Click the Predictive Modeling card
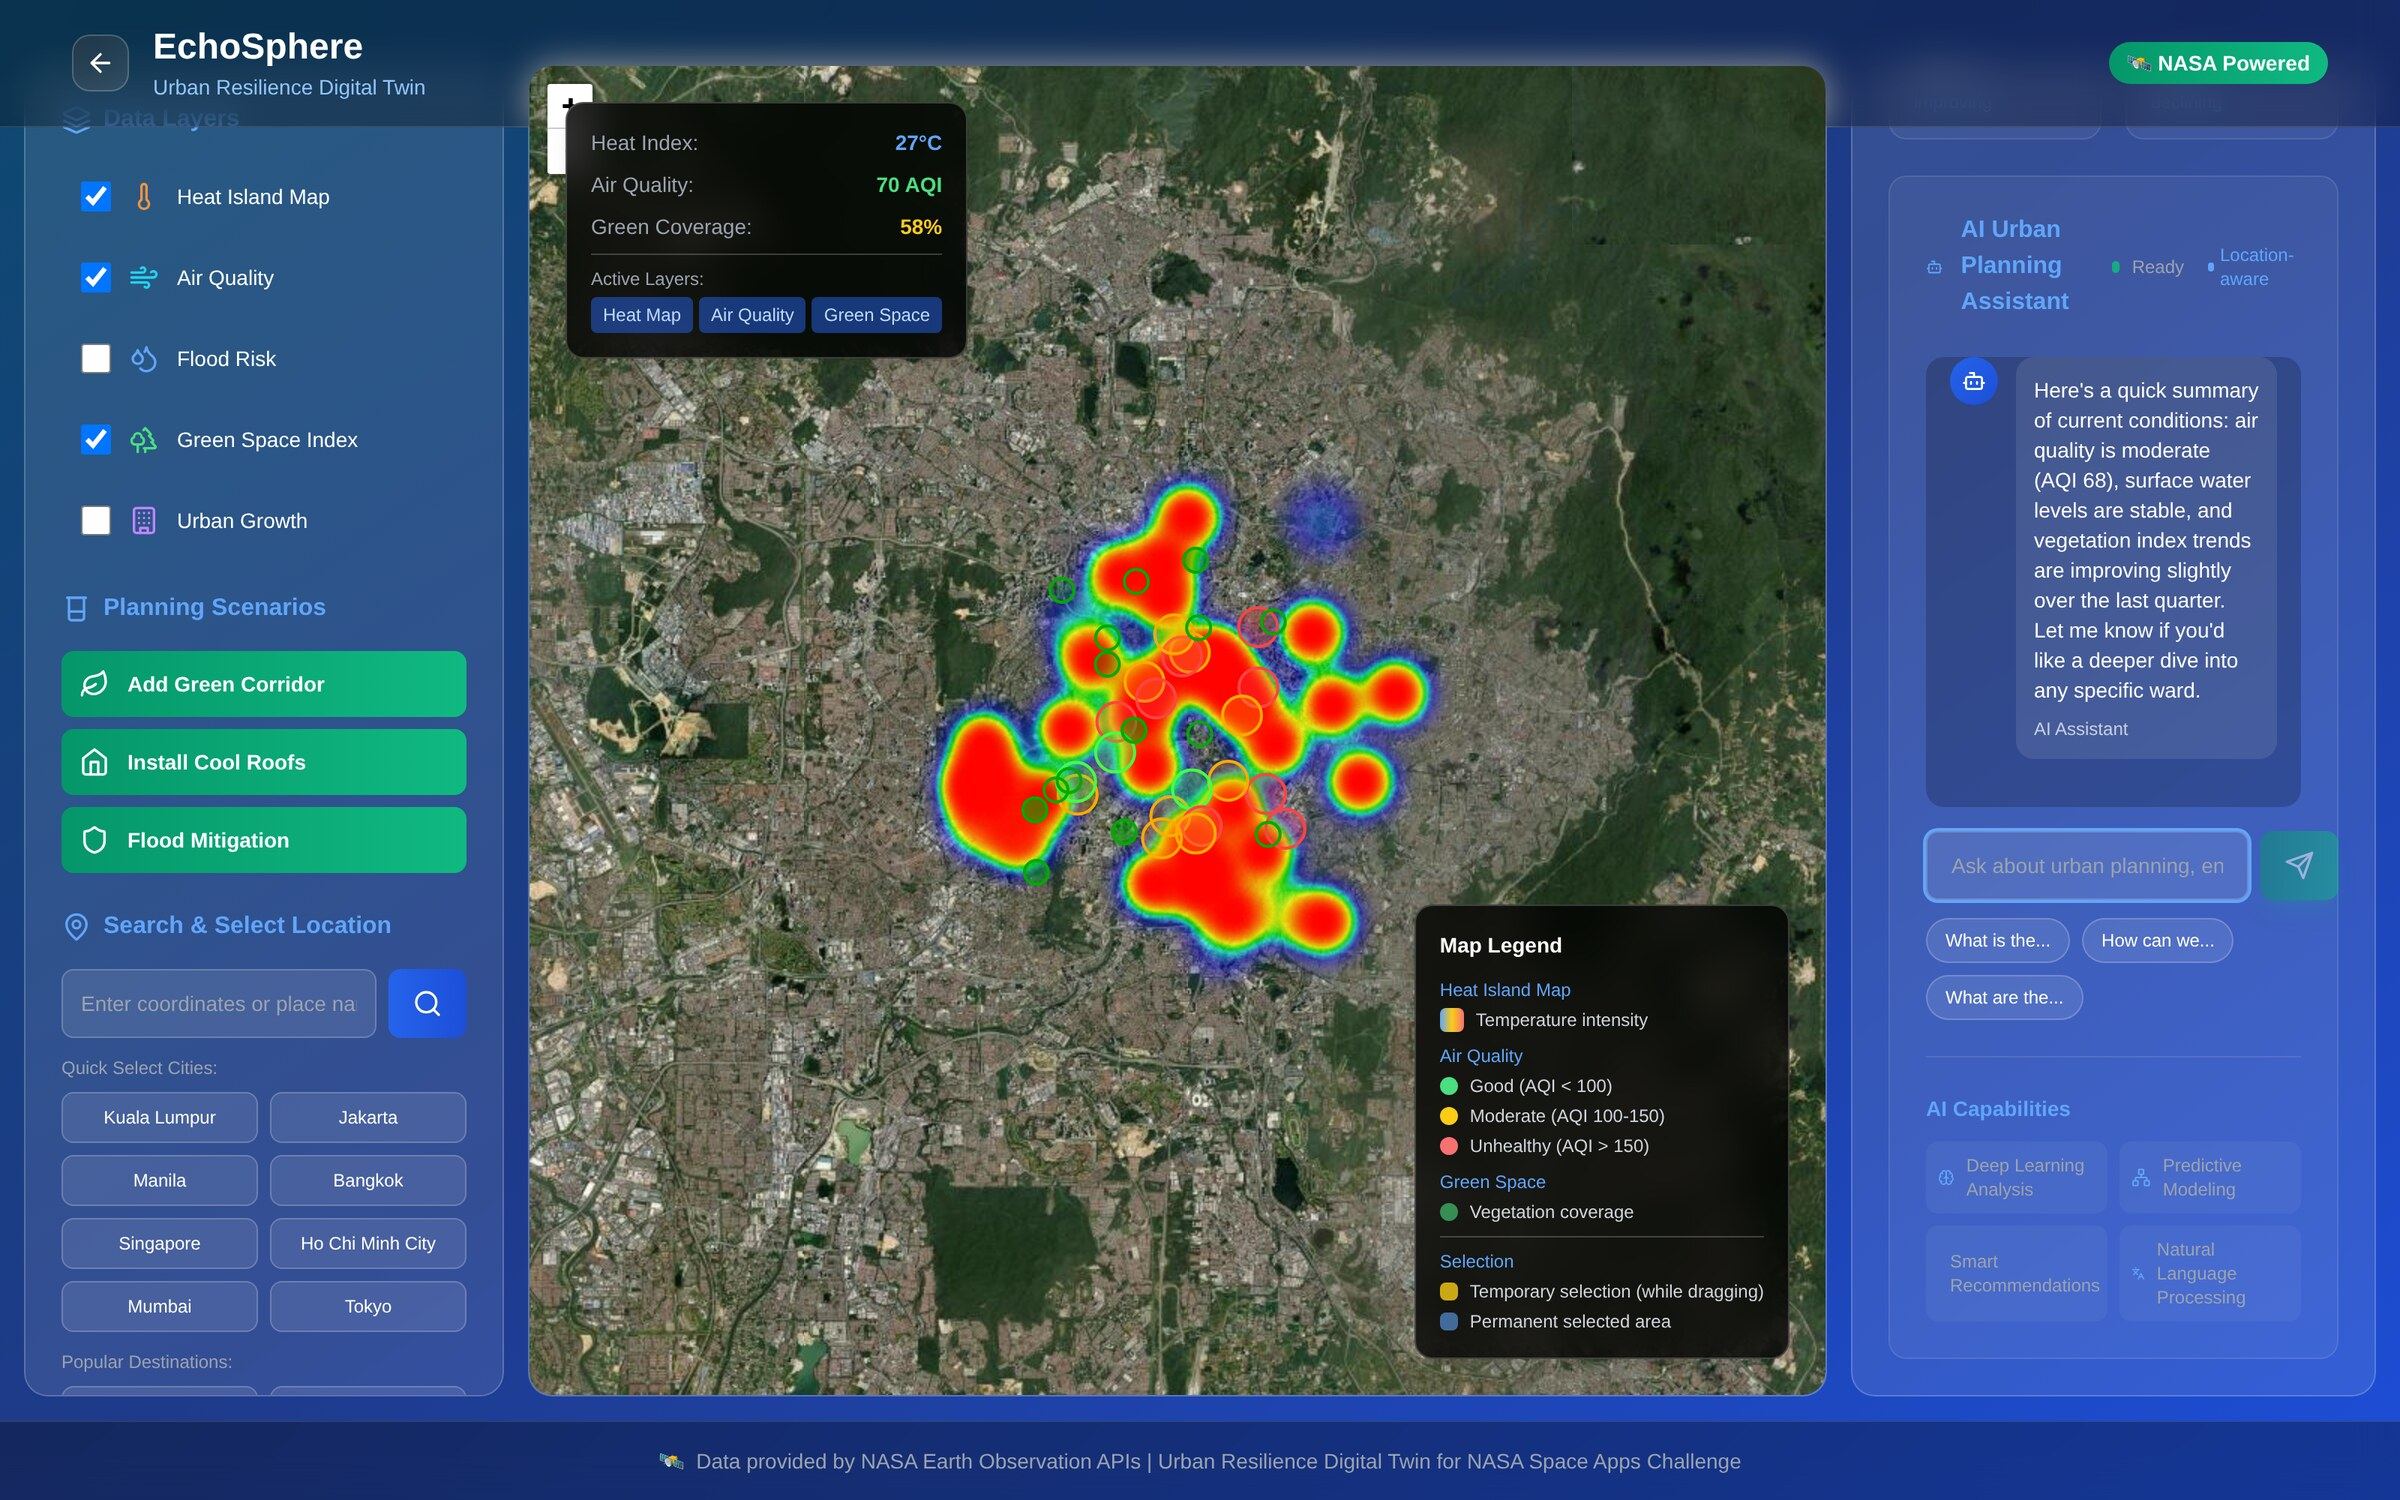 click(x=2209, y=1177)
